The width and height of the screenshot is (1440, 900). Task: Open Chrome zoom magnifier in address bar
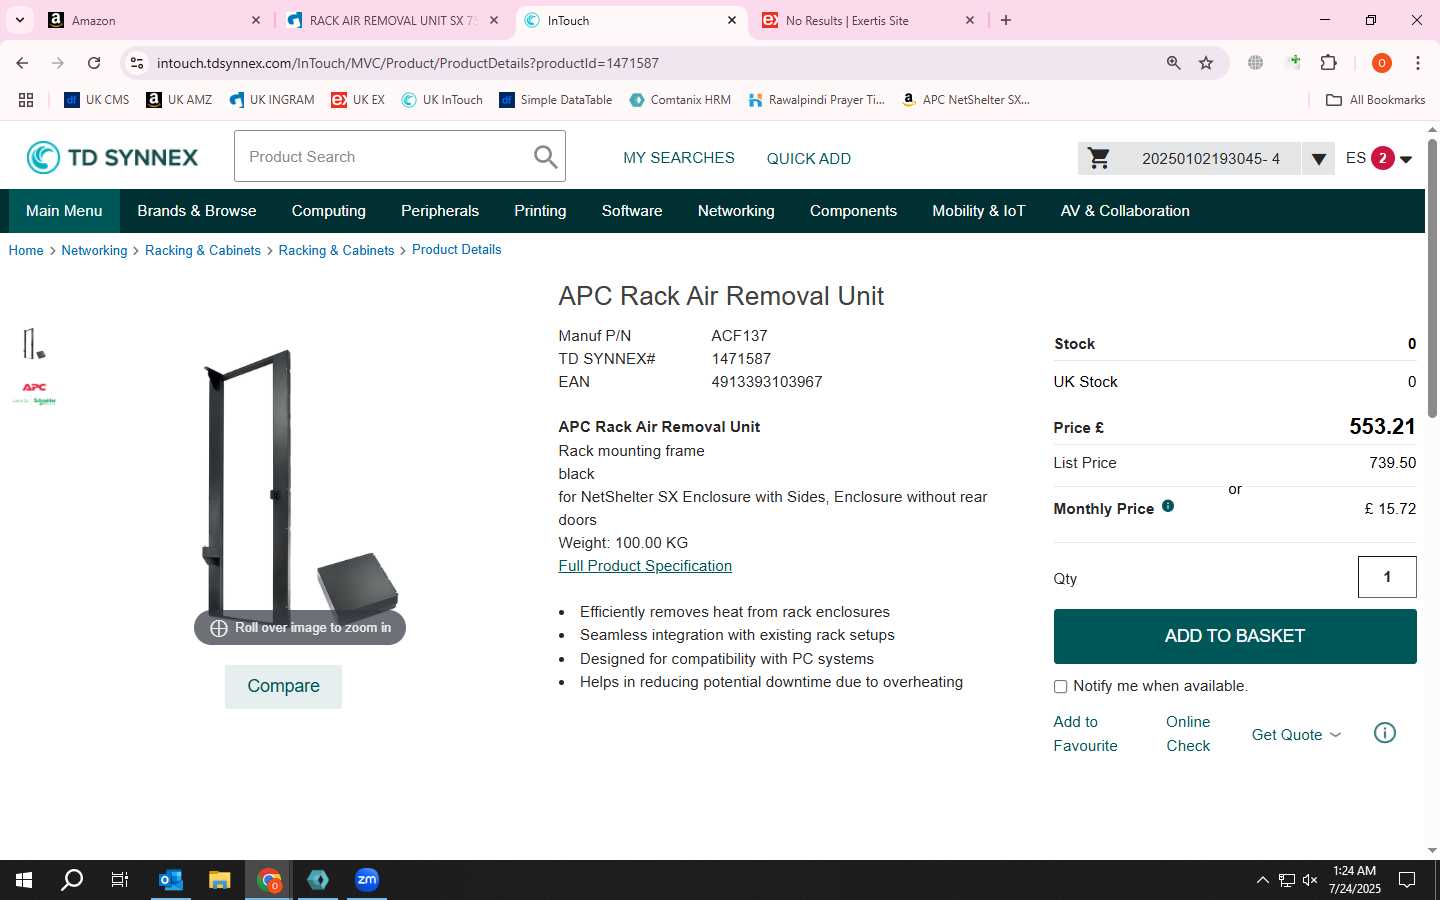(x=1174, y=63)
